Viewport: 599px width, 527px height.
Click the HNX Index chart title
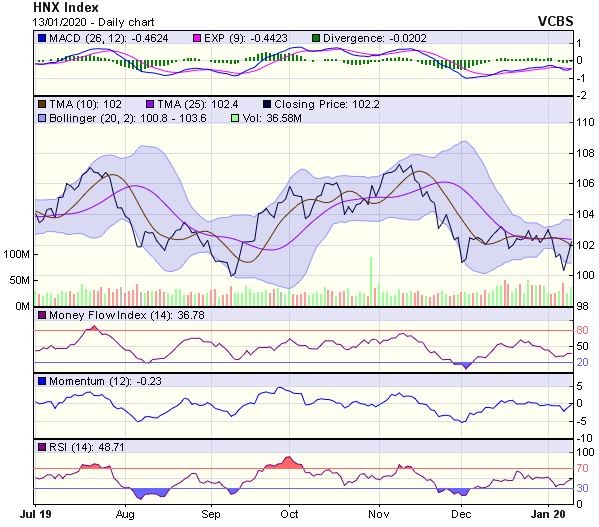[66, 7]
